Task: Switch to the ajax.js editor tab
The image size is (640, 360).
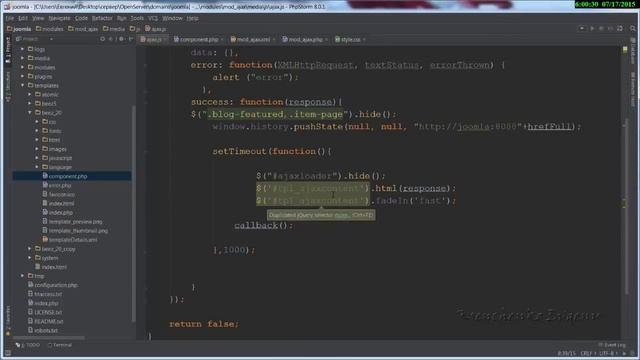Action: tap(153, 40)
